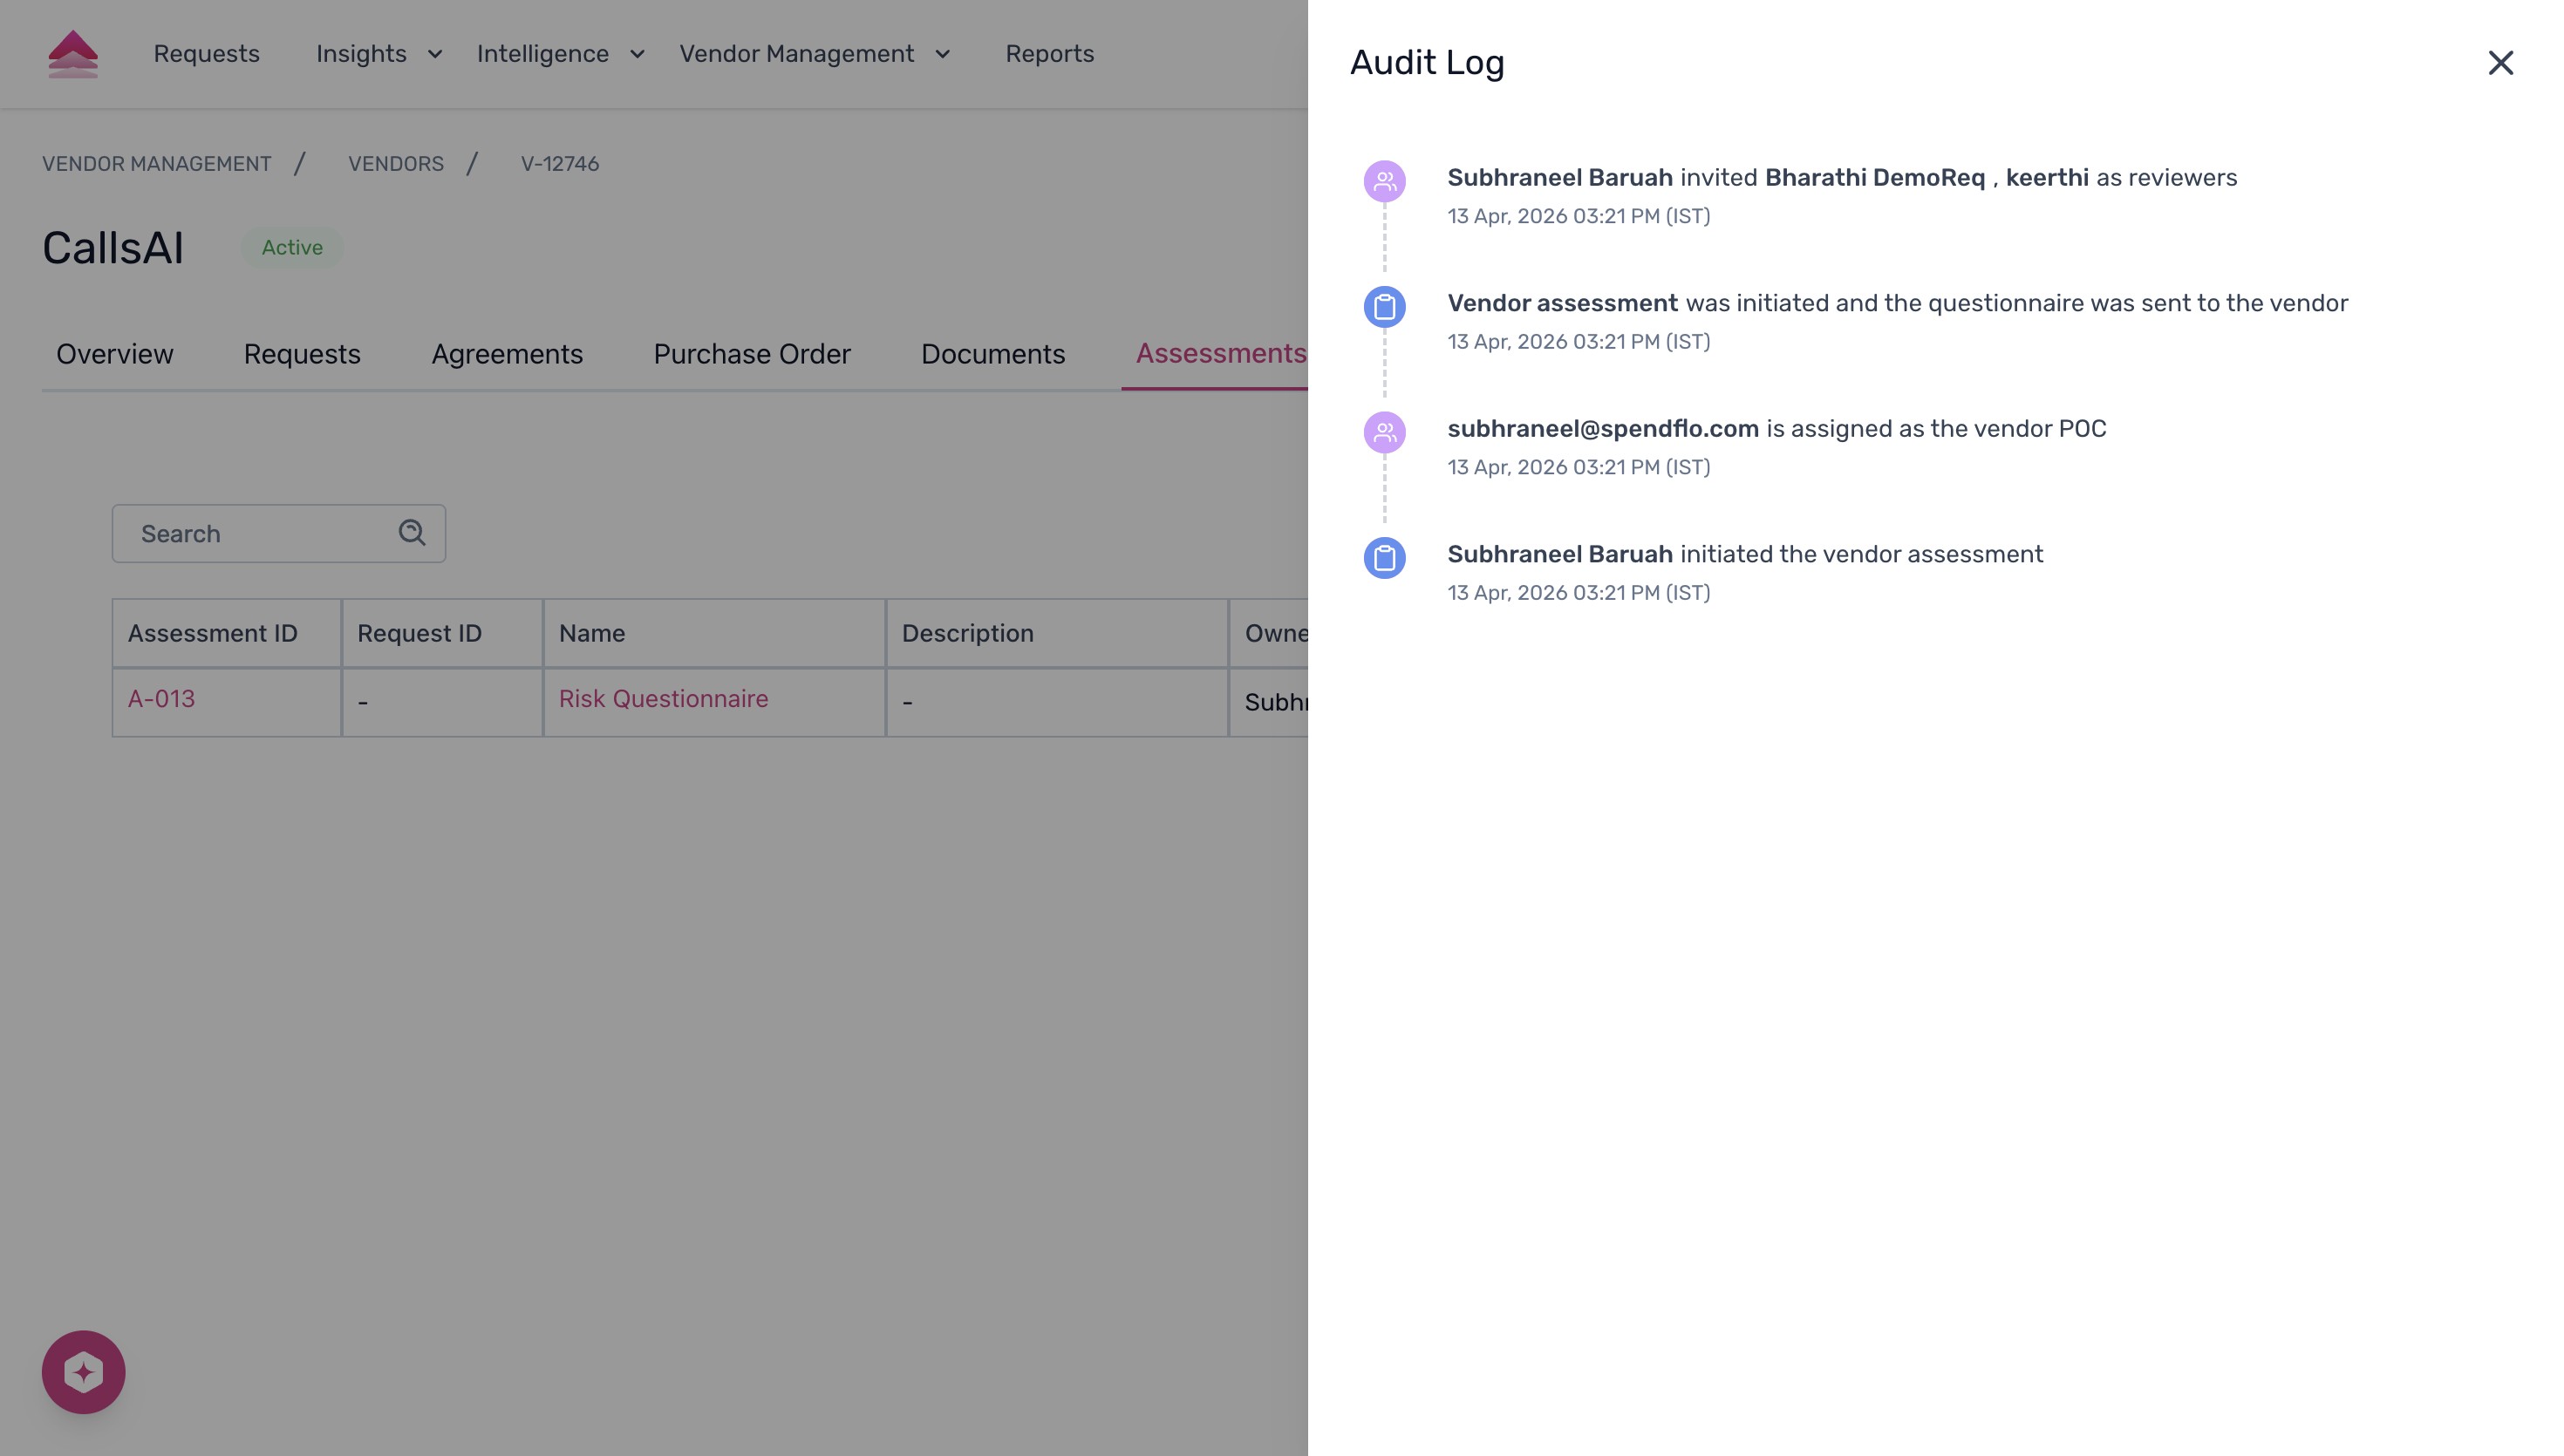Open the Reports menu item
Screen dimensions: 2564x1456
pos(1050,53)
